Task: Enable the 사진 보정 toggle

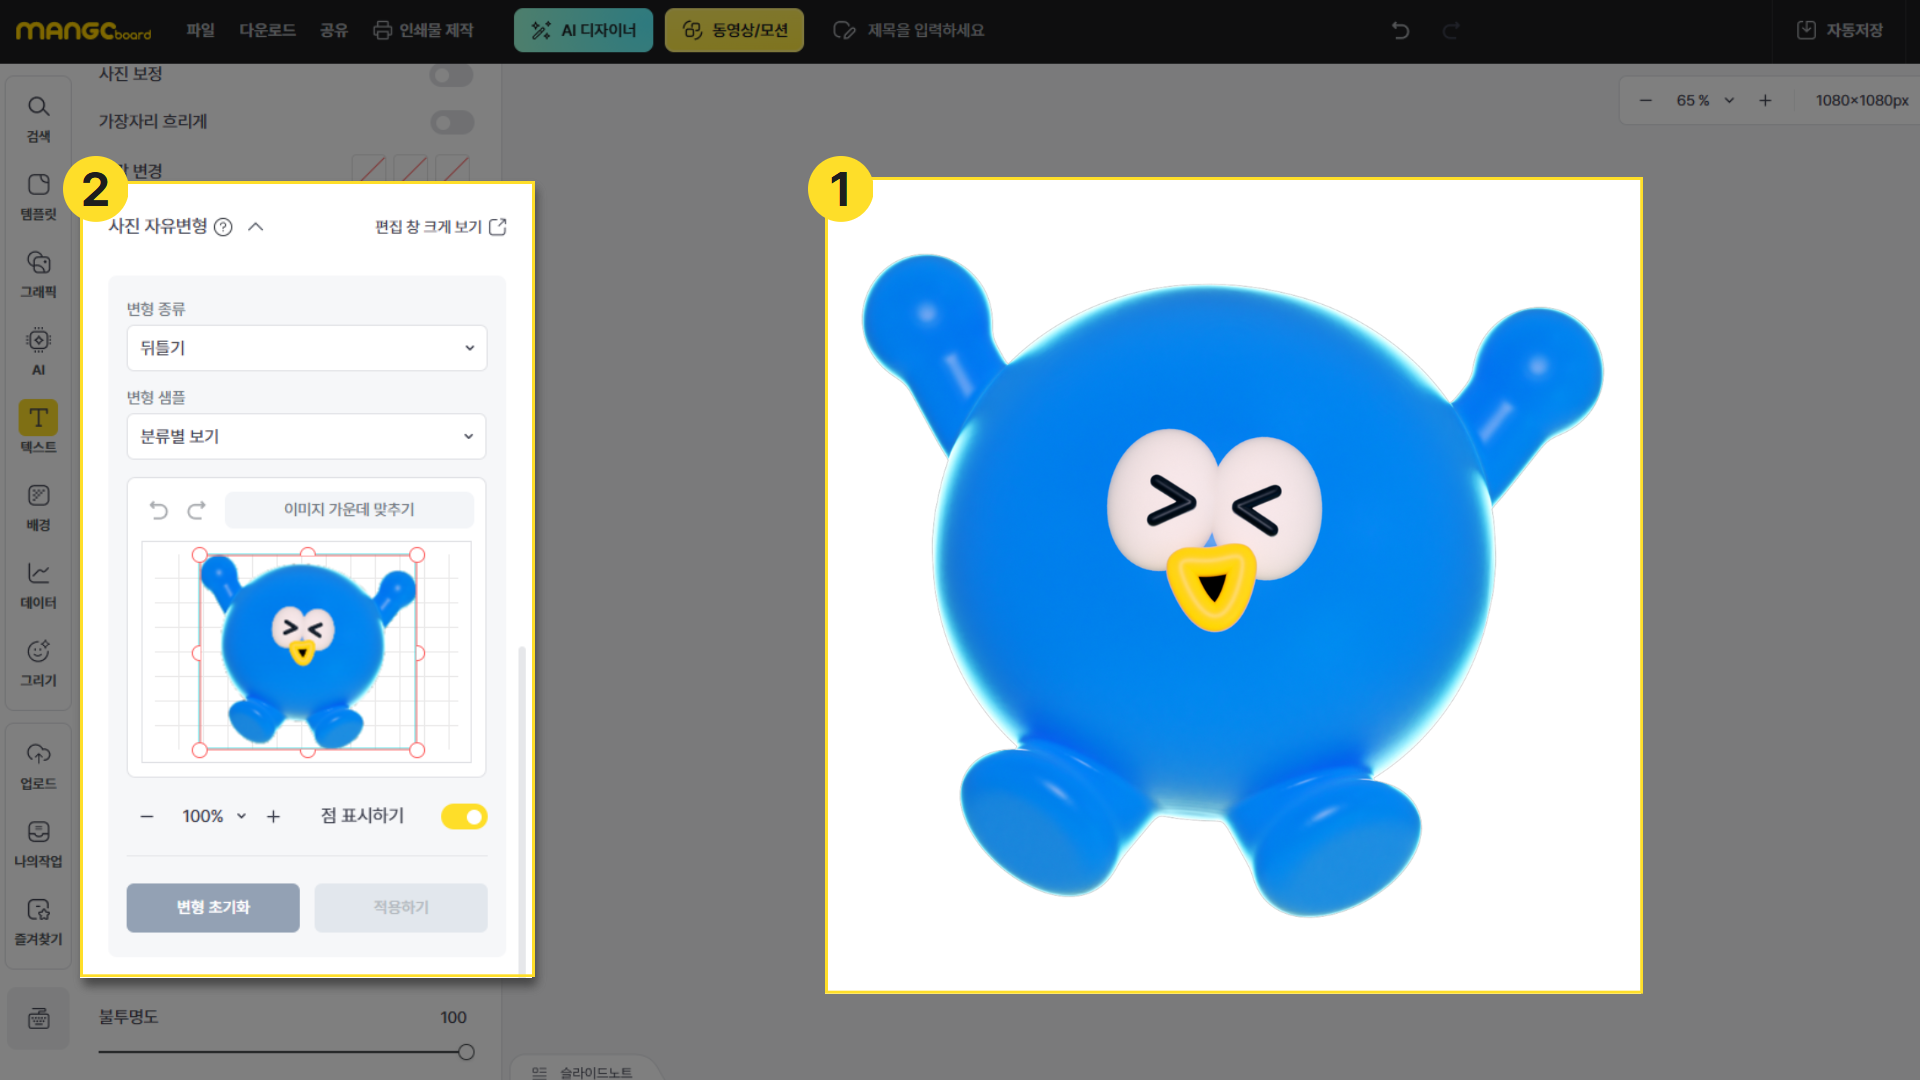Action: click(x=452, y=75)
